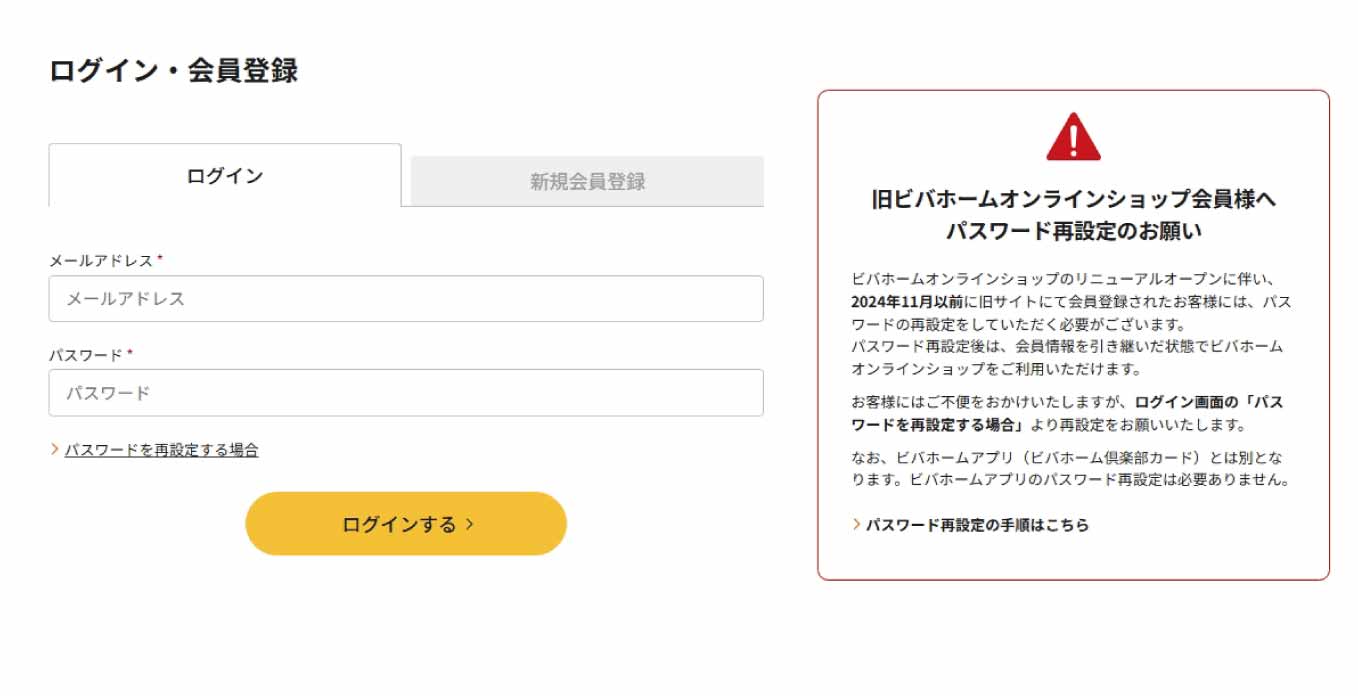Screen dimensions: 1358x696
Task: Switch to the 新規会員登録 tab
Action: click(588, 181)
